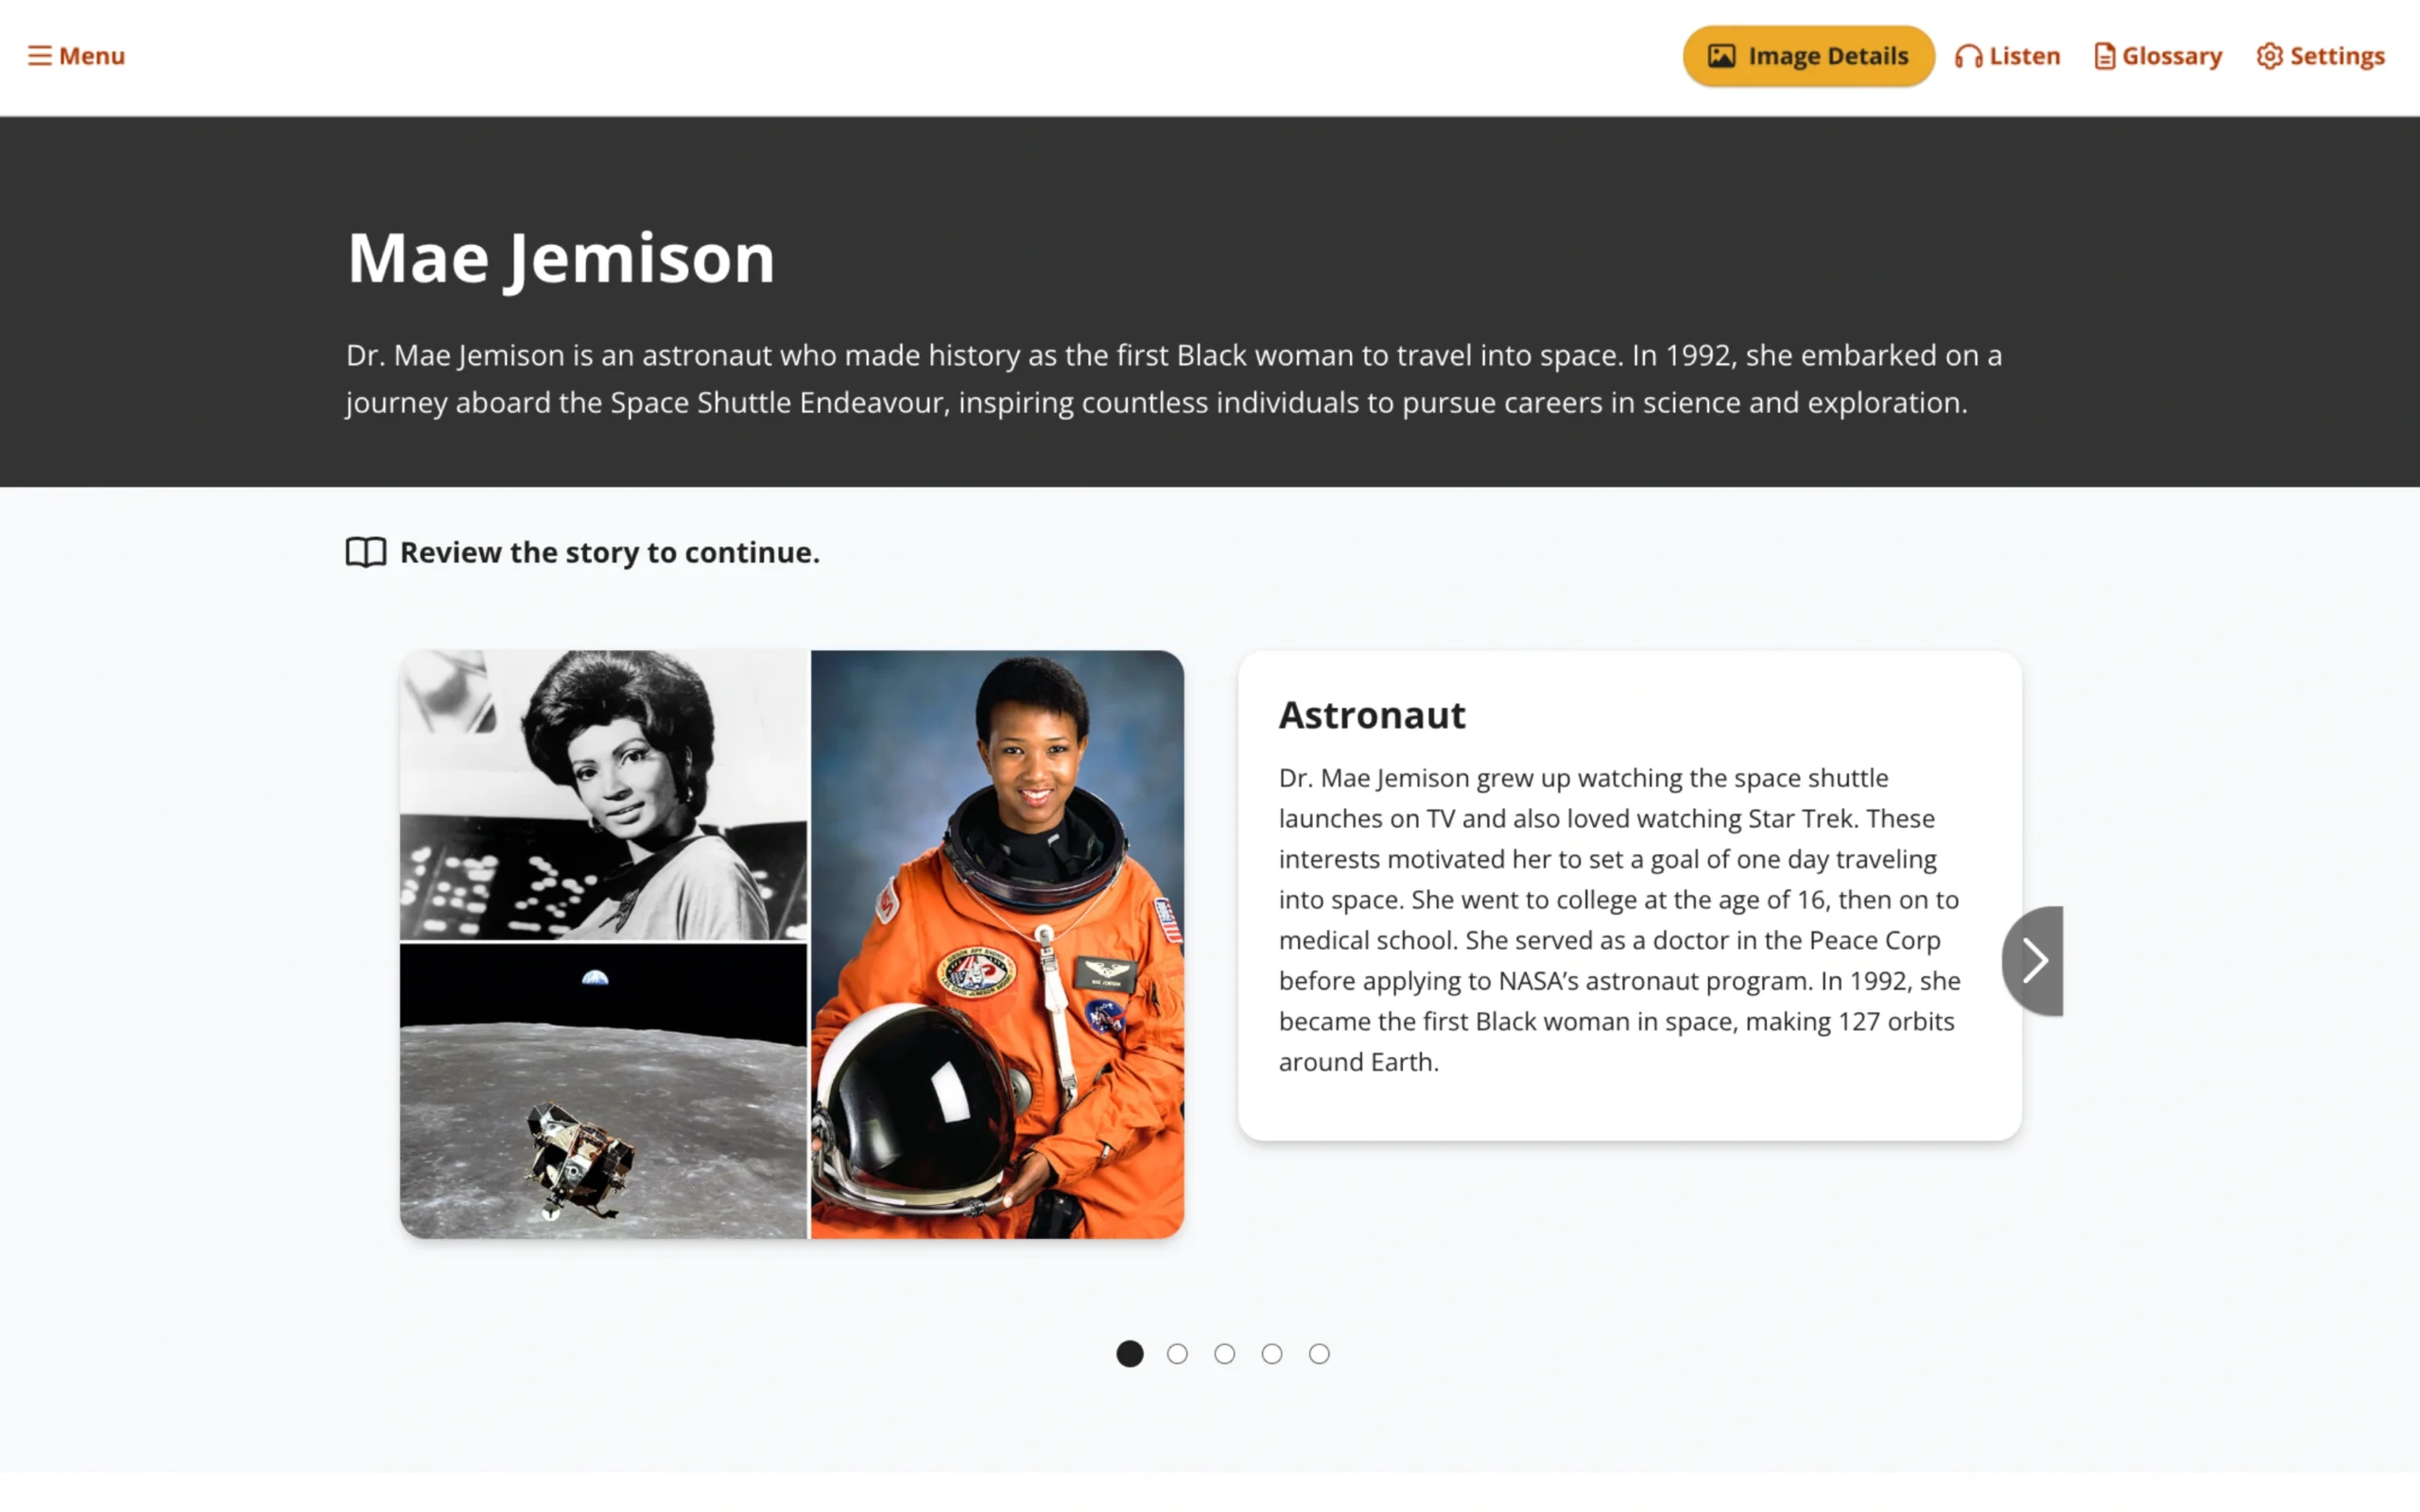Screen dimensions: 2420x1512
Task: Jump to the second carousel dot
Action: [1177, 1354]
